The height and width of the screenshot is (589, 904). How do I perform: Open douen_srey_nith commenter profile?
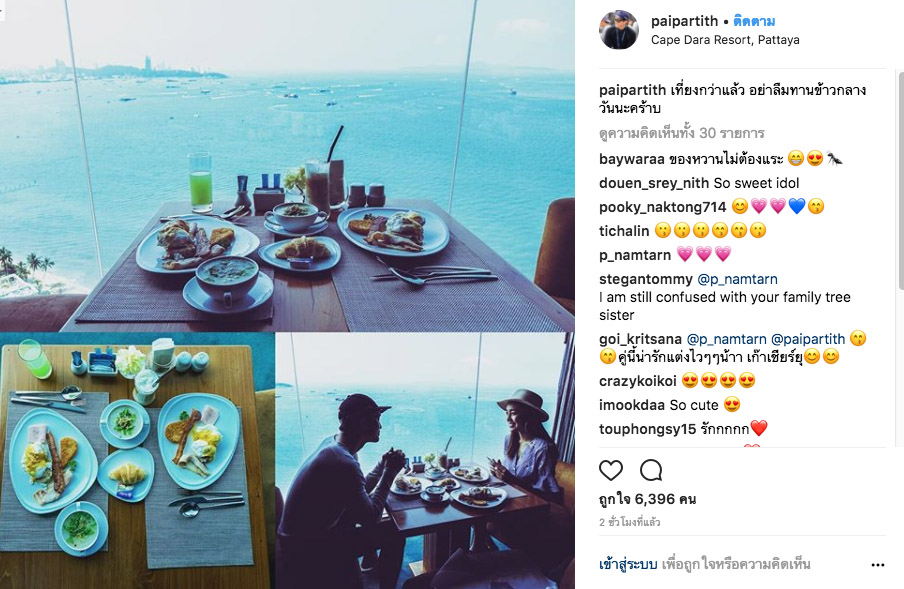click(654, 183)
